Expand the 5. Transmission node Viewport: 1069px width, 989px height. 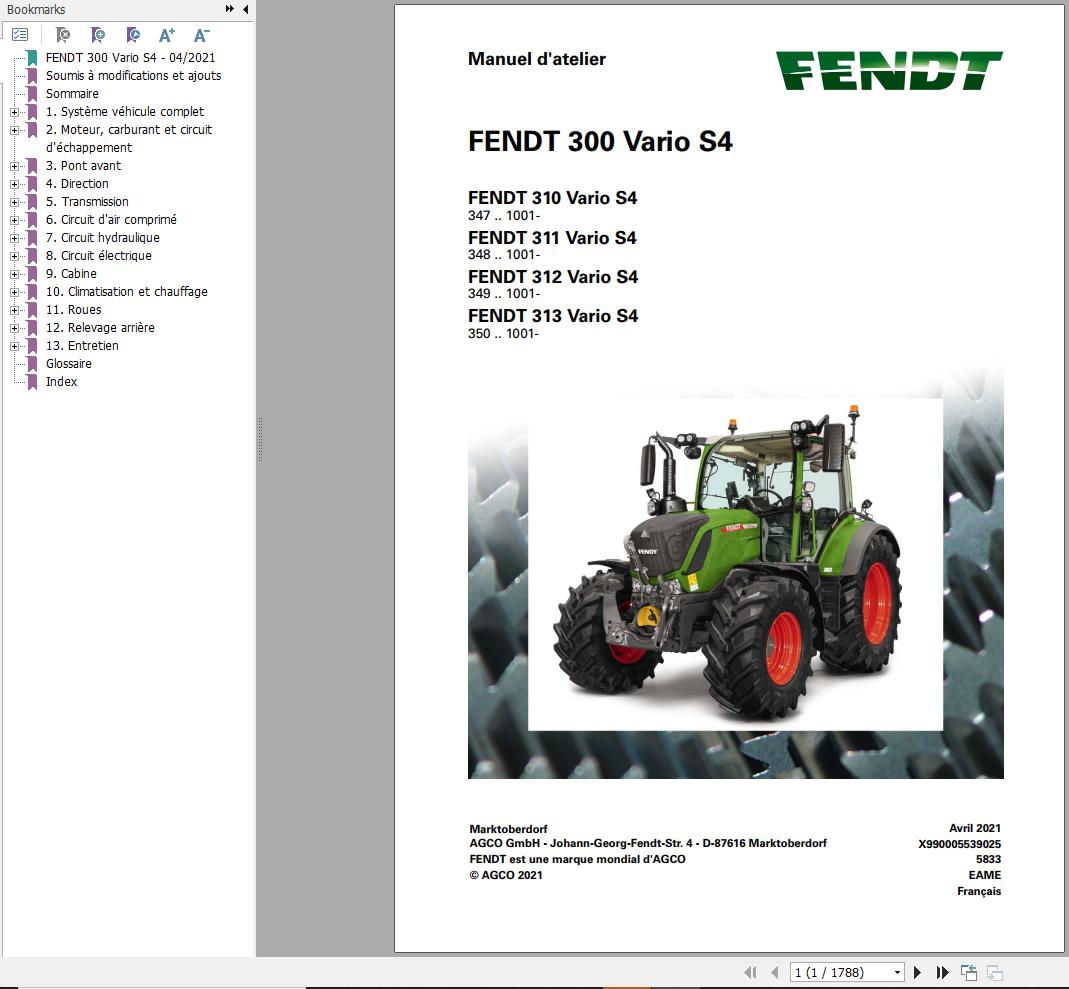(x=14, y=202)
